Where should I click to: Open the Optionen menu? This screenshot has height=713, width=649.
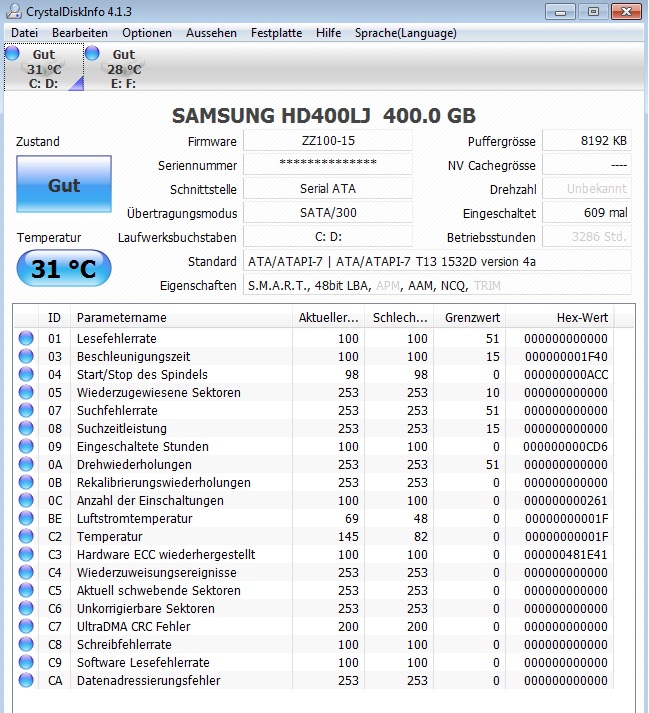point(147,33)
